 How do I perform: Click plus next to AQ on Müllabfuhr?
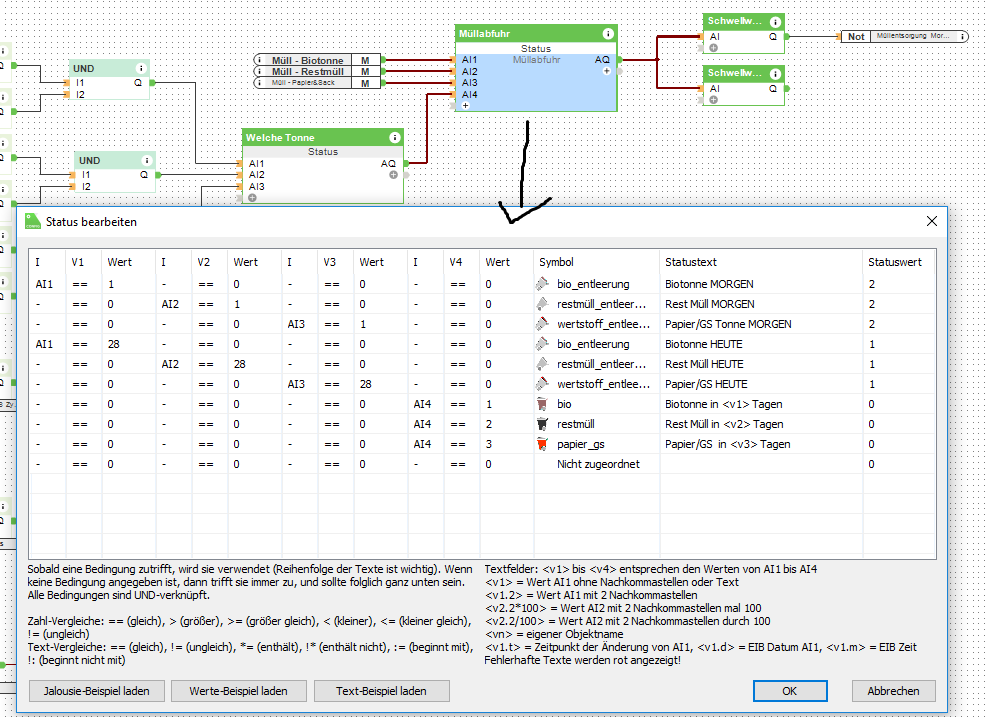(x=607, y=71)
